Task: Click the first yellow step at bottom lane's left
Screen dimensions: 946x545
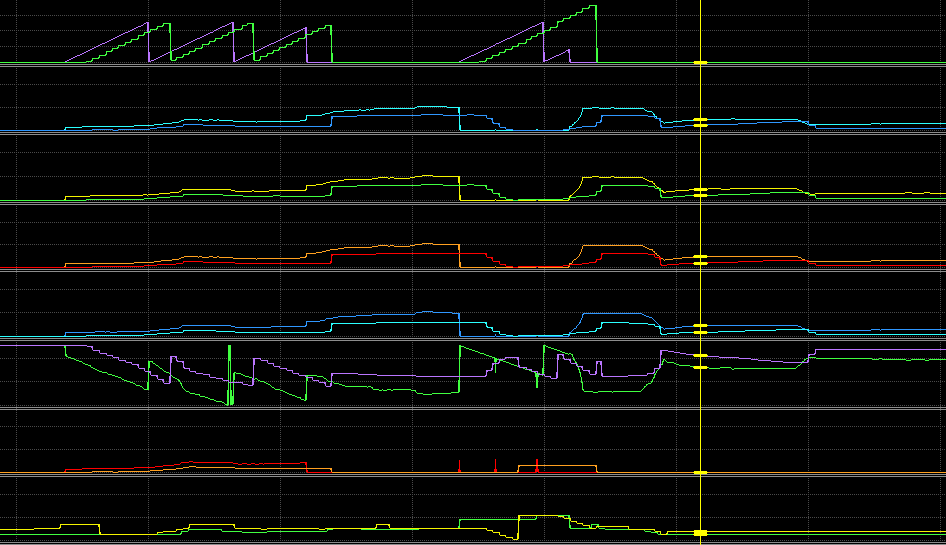Action: [x=80, y=525]
